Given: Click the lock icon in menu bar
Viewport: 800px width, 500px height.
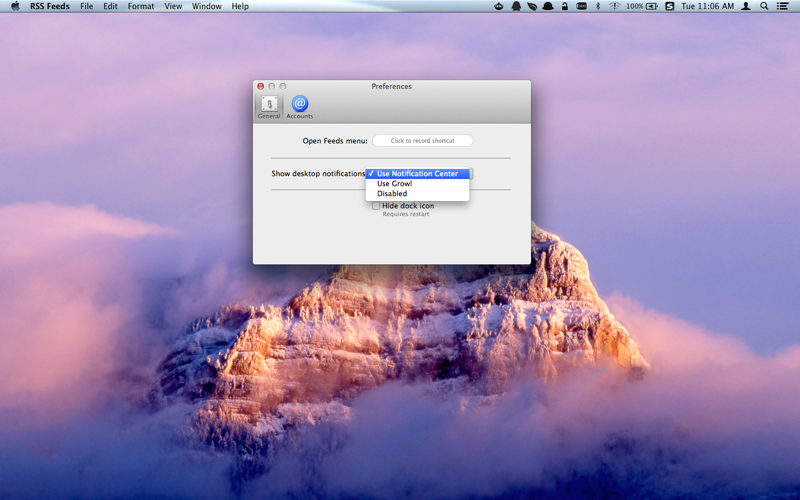Looking at the screenshot, I should point(565,6).
